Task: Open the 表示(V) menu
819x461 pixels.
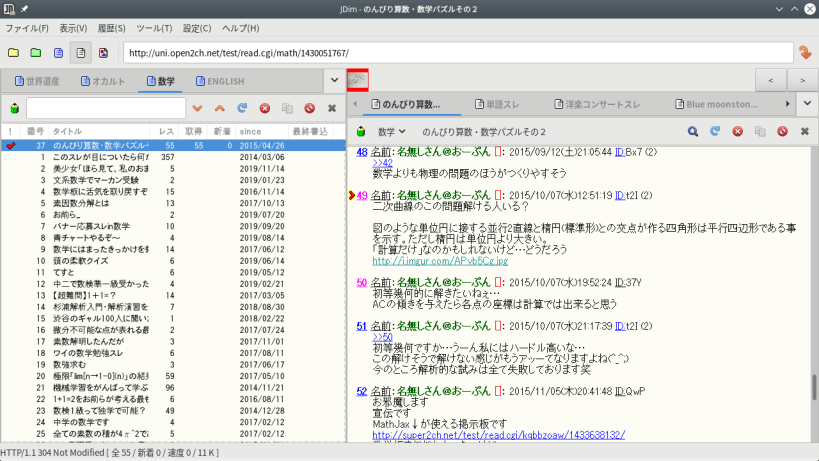Action: pos(73,28)
